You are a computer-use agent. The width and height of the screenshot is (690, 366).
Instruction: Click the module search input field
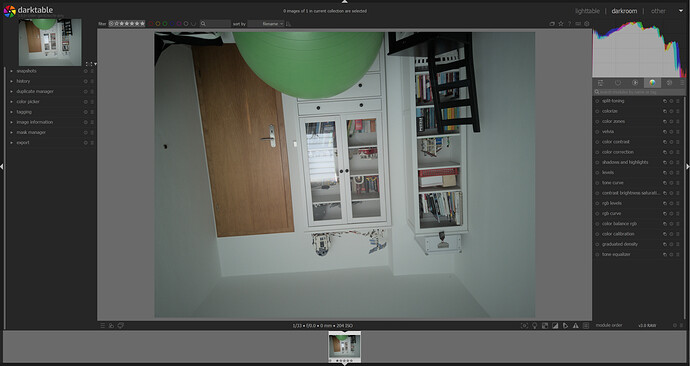pyautogui.click(x=639, y=92)
